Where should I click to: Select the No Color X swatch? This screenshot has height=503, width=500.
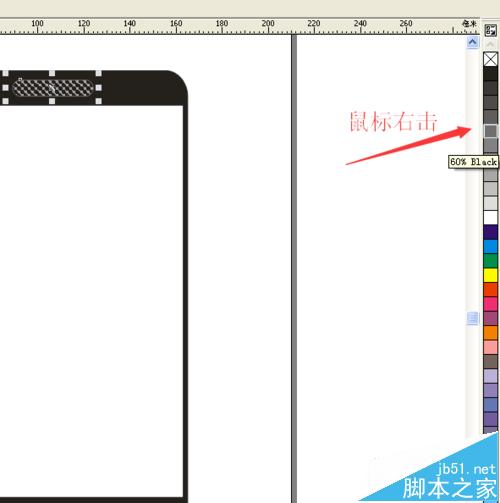490,59
